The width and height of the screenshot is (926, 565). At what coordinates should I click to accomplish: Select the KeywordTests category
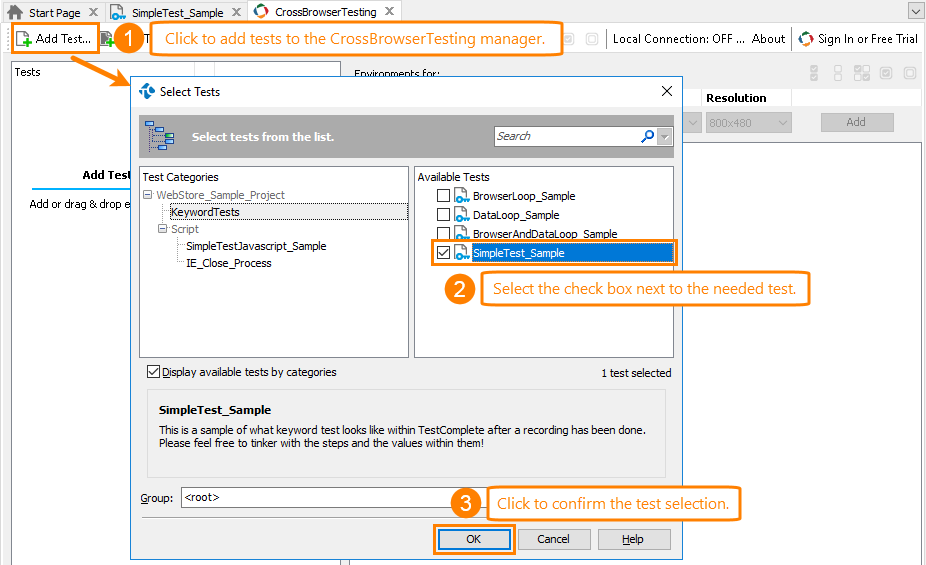click(205, 212)
